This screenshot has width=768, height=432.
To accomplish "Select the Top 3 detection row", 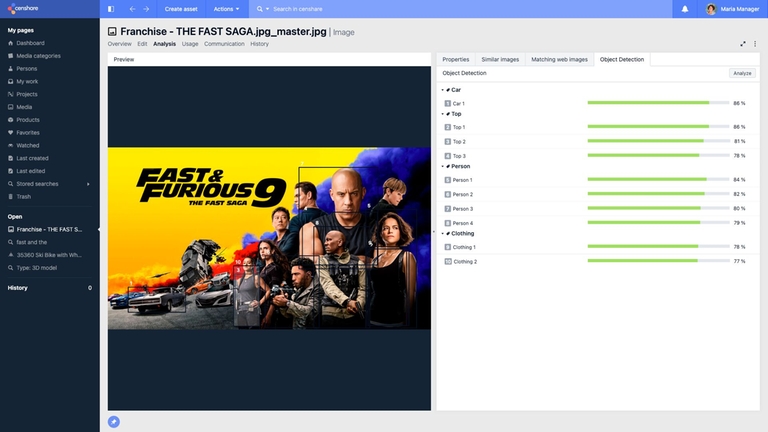I will coord(598,156).
